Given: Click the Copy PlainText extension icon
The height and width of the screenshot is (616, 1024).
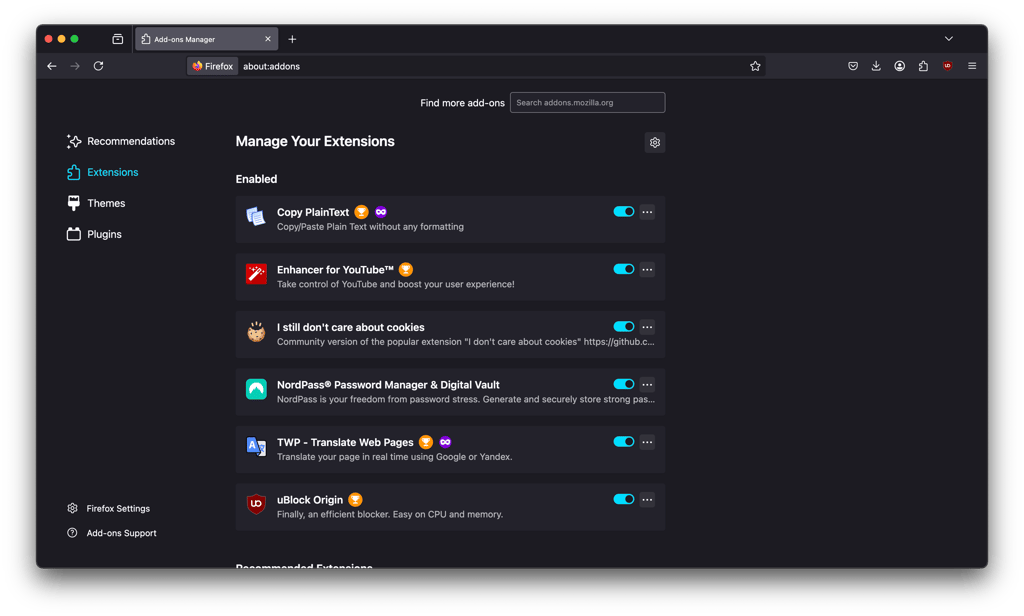Looking at the screenshot, I should 256,216.
